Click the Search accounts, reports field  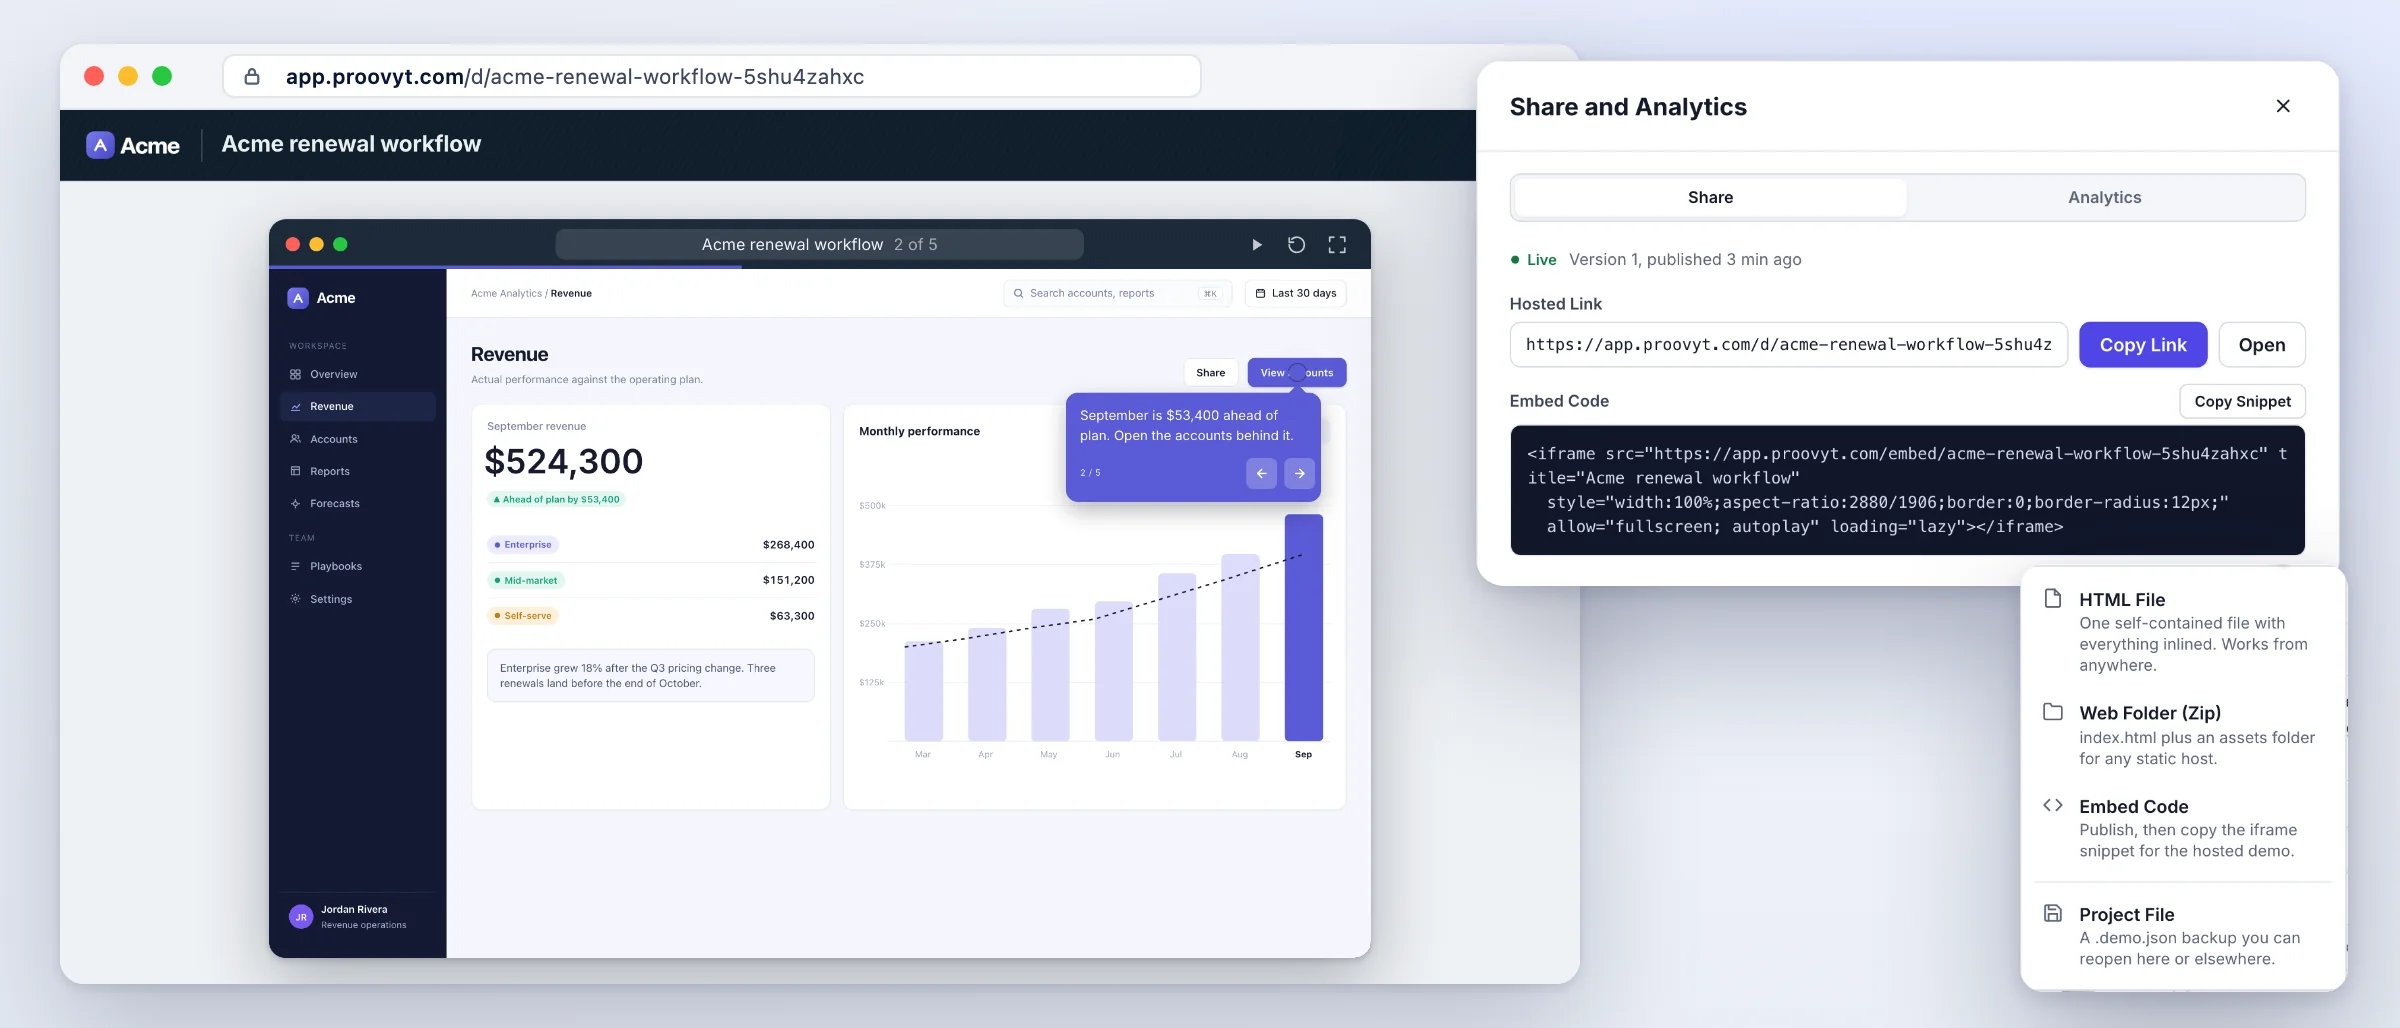[1118, 293]
